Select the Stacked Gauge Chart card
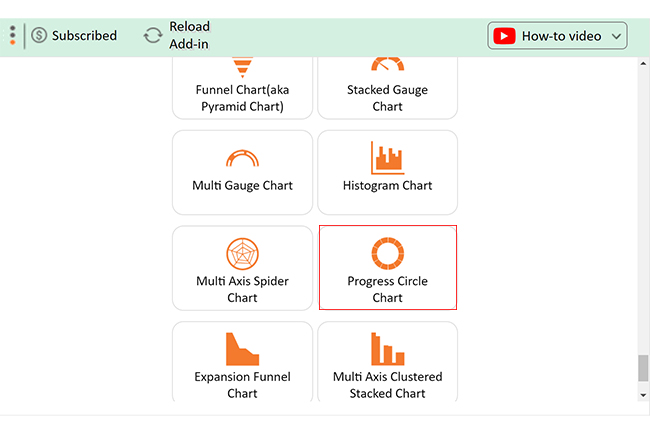Screen dimensions: 650x434 coord(388,88)
